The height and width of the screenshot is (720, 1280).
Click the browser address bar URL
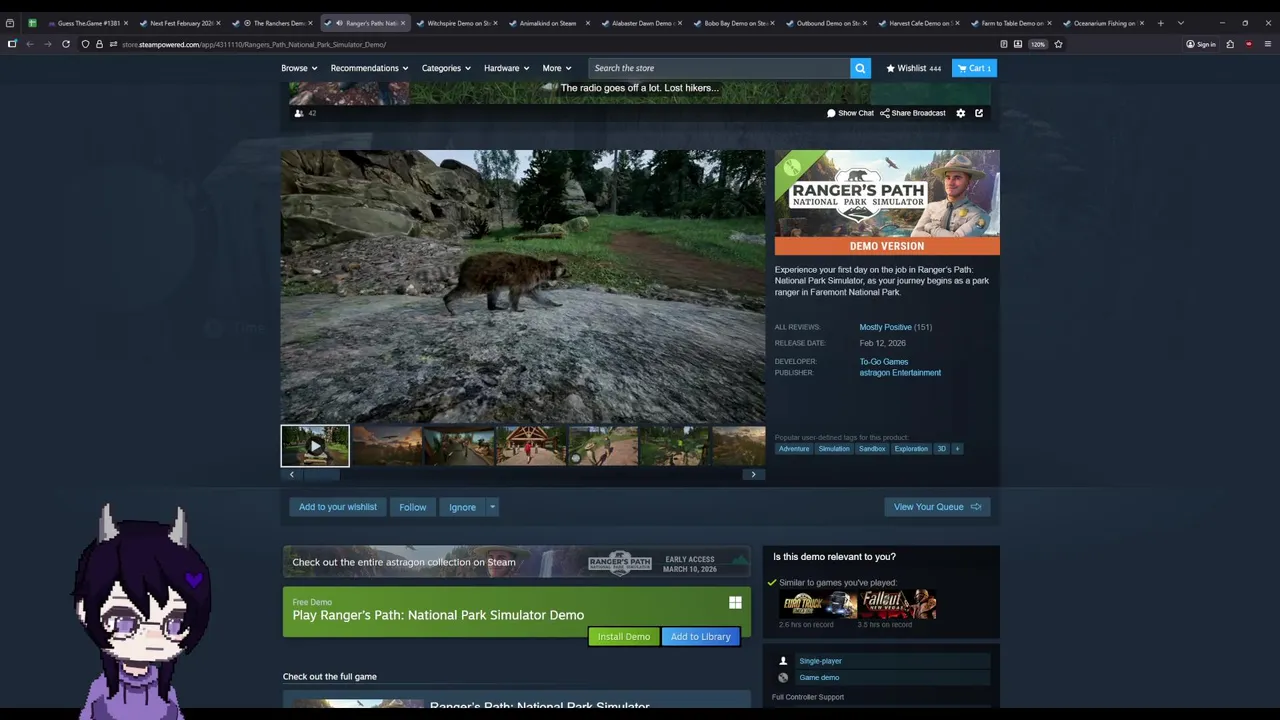click(254, 44)
